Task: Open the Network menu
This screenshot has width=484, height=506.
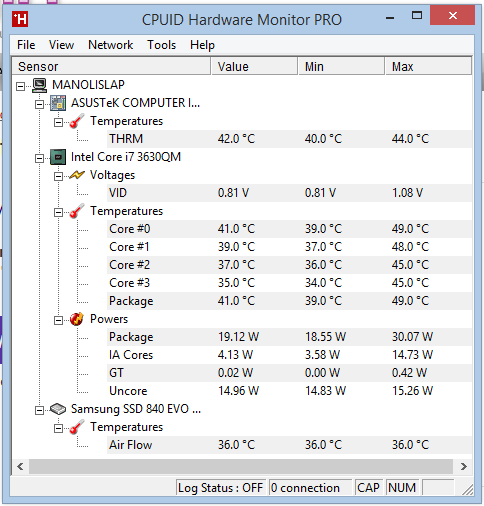Action: coord(111,45)
